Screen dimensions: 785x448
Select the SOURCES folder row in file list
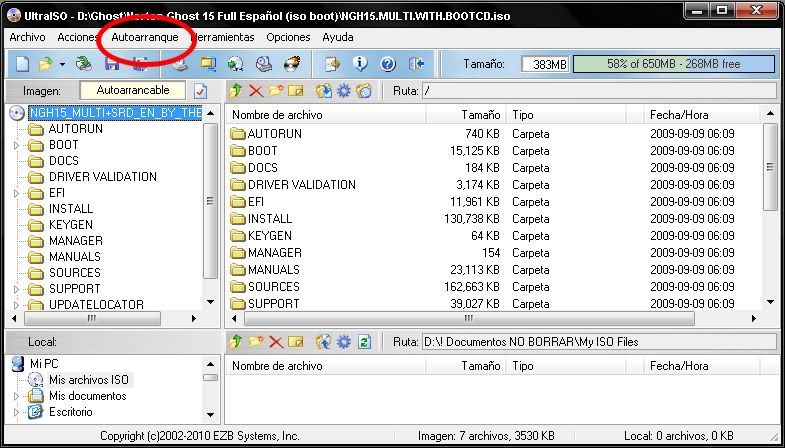coord(493,287)
